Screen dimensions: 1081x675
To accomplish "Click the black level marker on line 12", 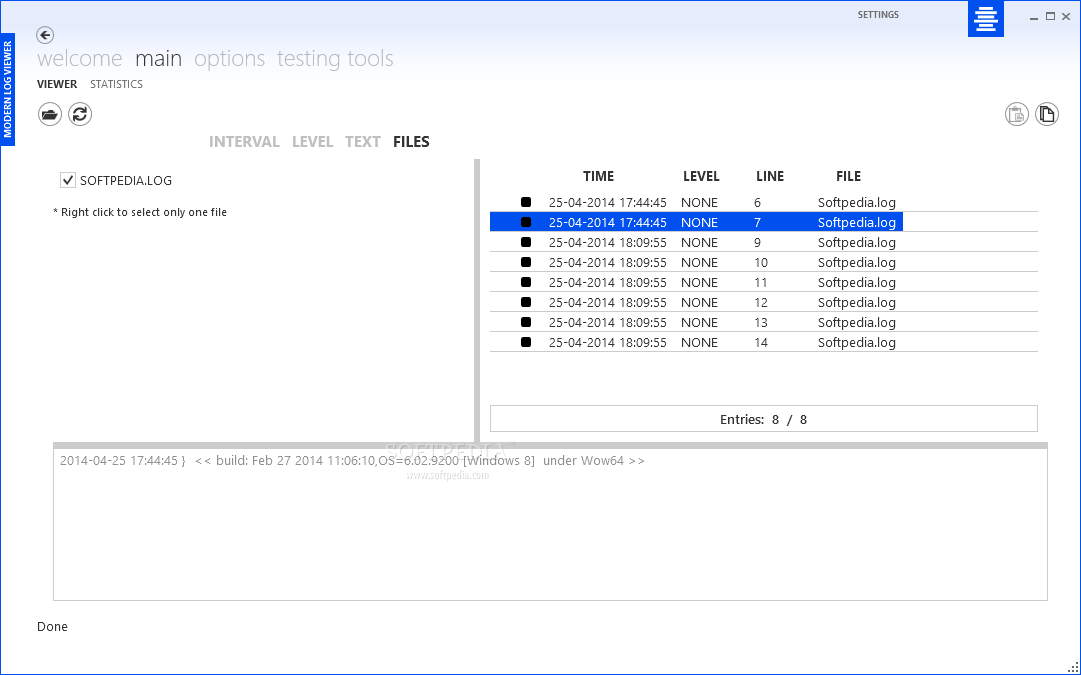I will pyautogui.click(x=526, y=302).
